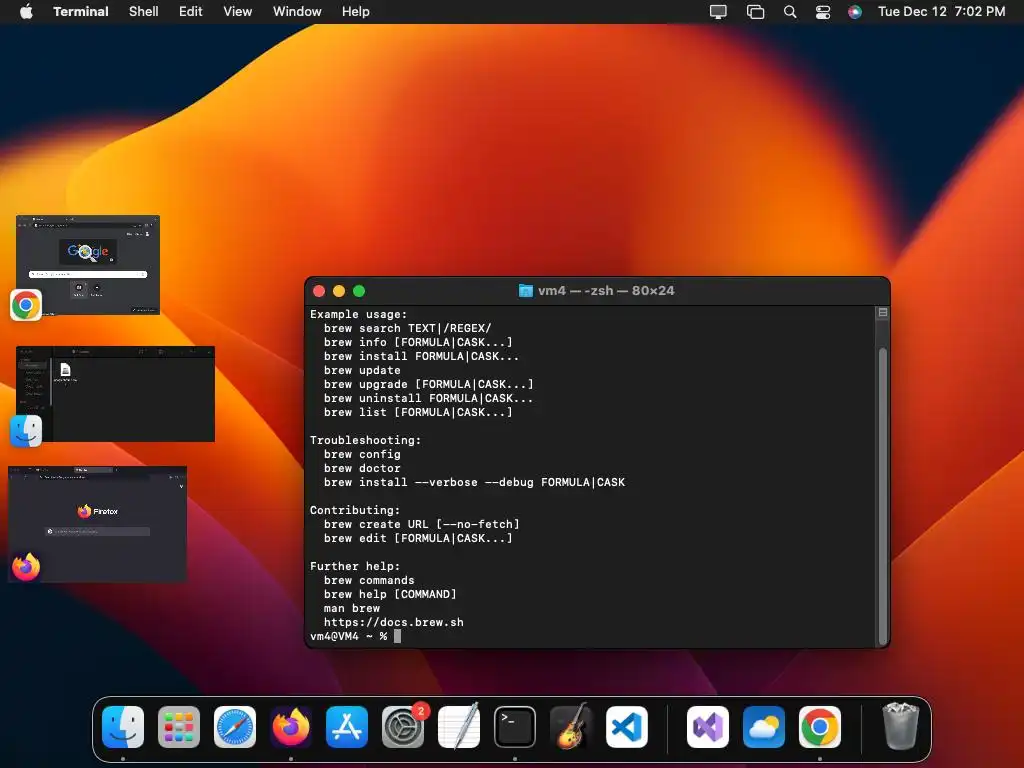Screen dimensions: 1024x768
Task: Open Visual Studio purple icon in Dock
Action: point(708,727)
